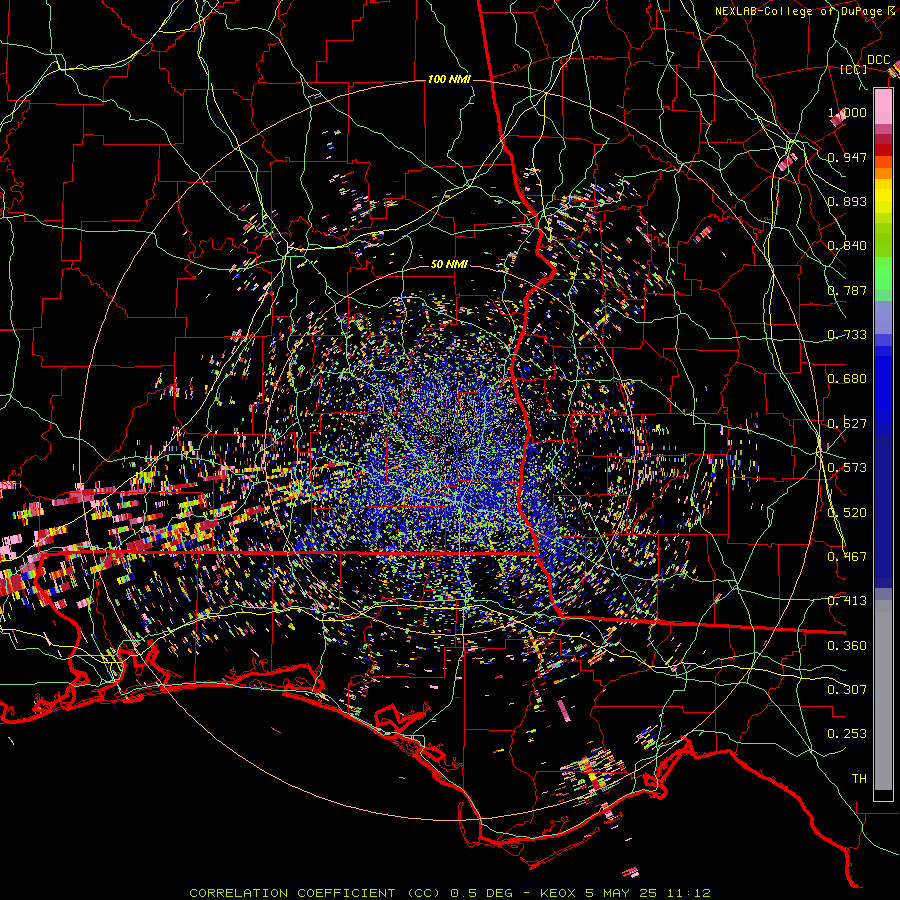Select the 0.893 scale value
The image size is (900, 900).
tap(847, 201)
